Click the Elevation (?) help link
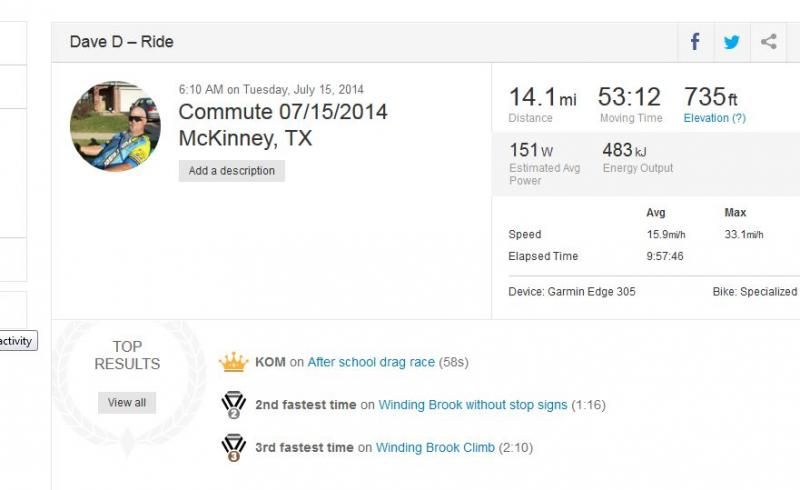The width and height of the screenshot is (800, 490). (714, 118)
